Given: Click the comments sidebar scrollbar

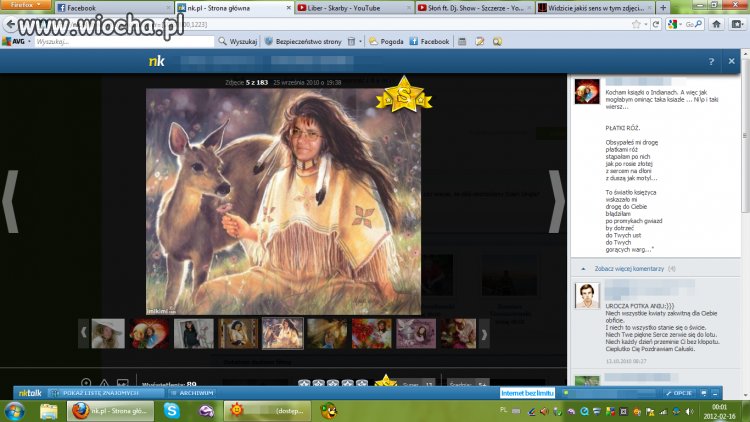Looking at the screenshot, I should point(745,137).
